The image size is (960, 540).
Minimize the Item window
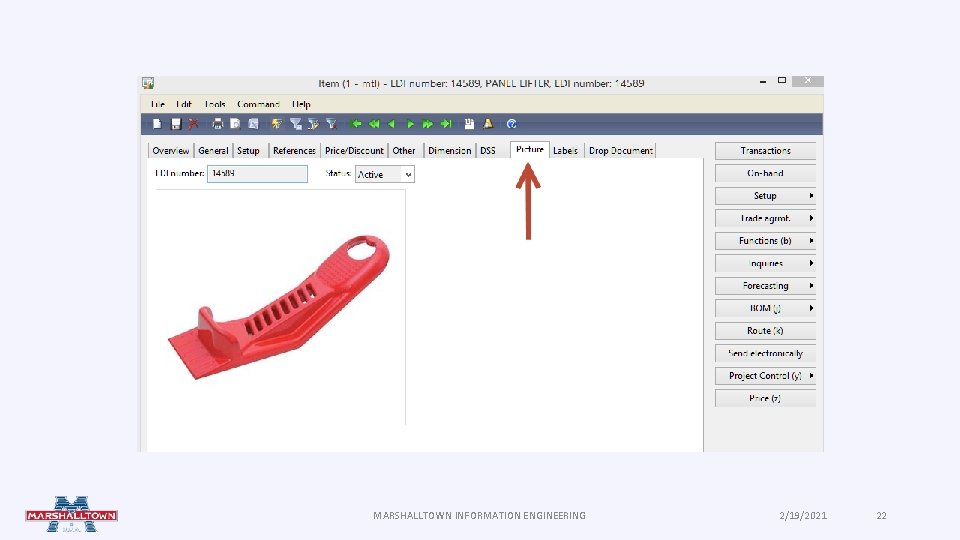[x=763, y=81]
